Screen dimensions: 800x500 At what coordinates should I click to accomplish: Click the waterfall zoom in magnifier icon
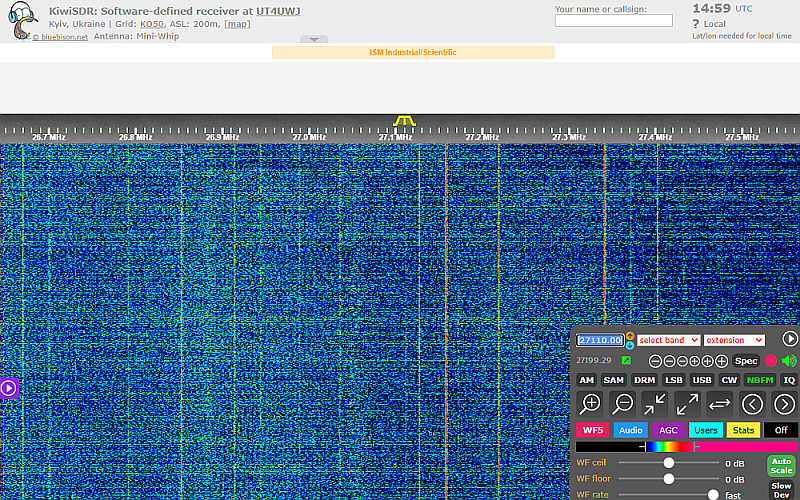[x=591, y=404]
